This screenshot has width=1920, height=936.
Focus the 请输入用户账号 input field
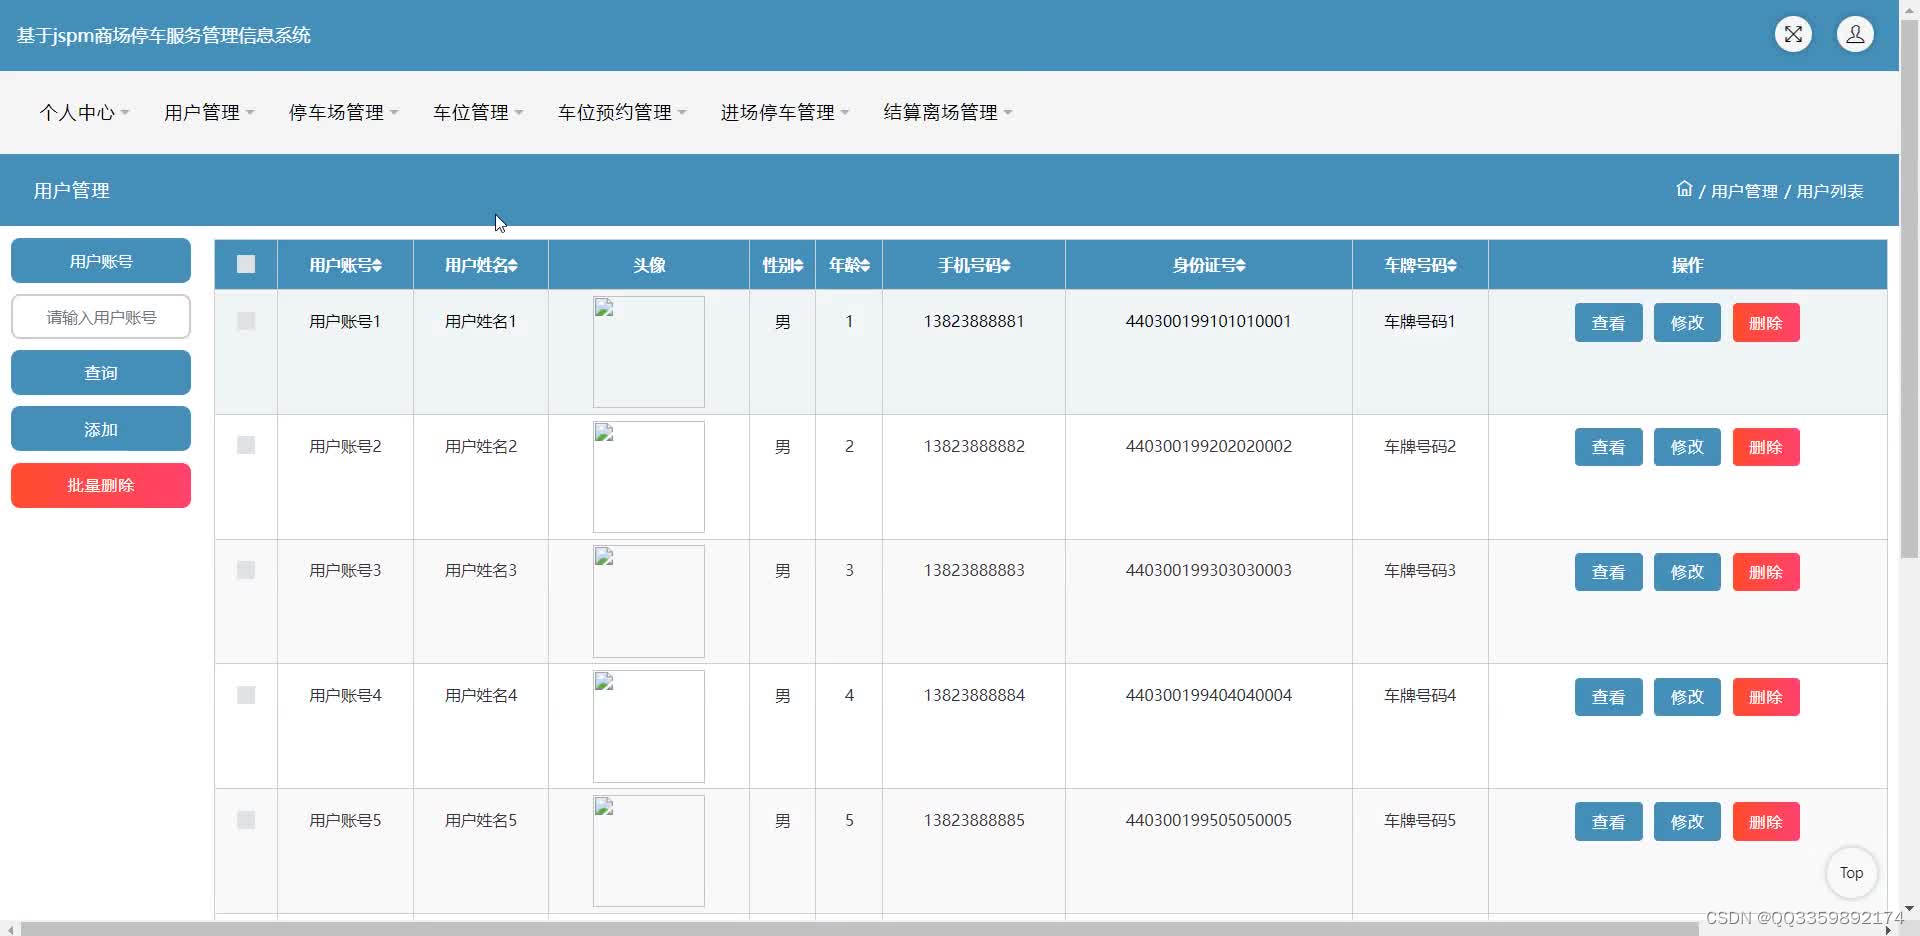point(101,317)
